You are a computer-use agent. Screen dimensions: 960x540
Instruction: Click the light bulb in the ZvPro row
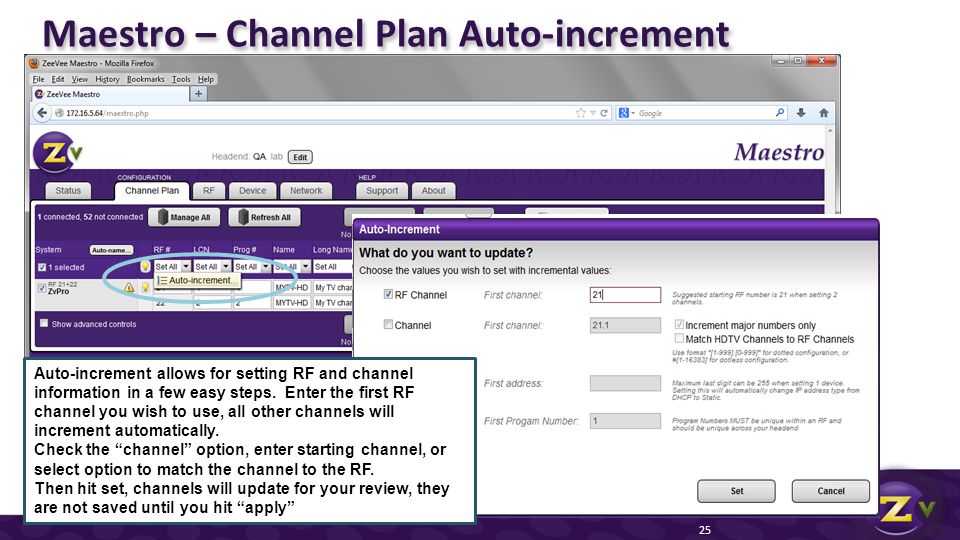(x=145, y=287)
